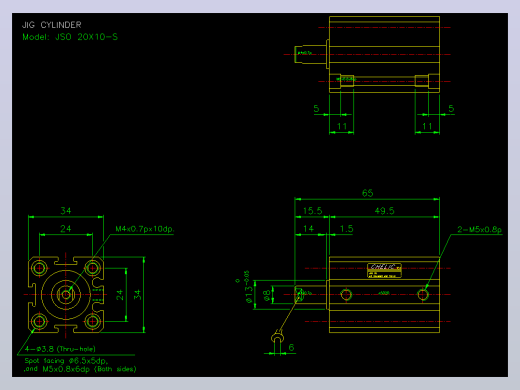The width and height of the screenshot is (520, 390).
Task: Click the "M4x0.7px10dp." thread callout
Action: point(145,229)
